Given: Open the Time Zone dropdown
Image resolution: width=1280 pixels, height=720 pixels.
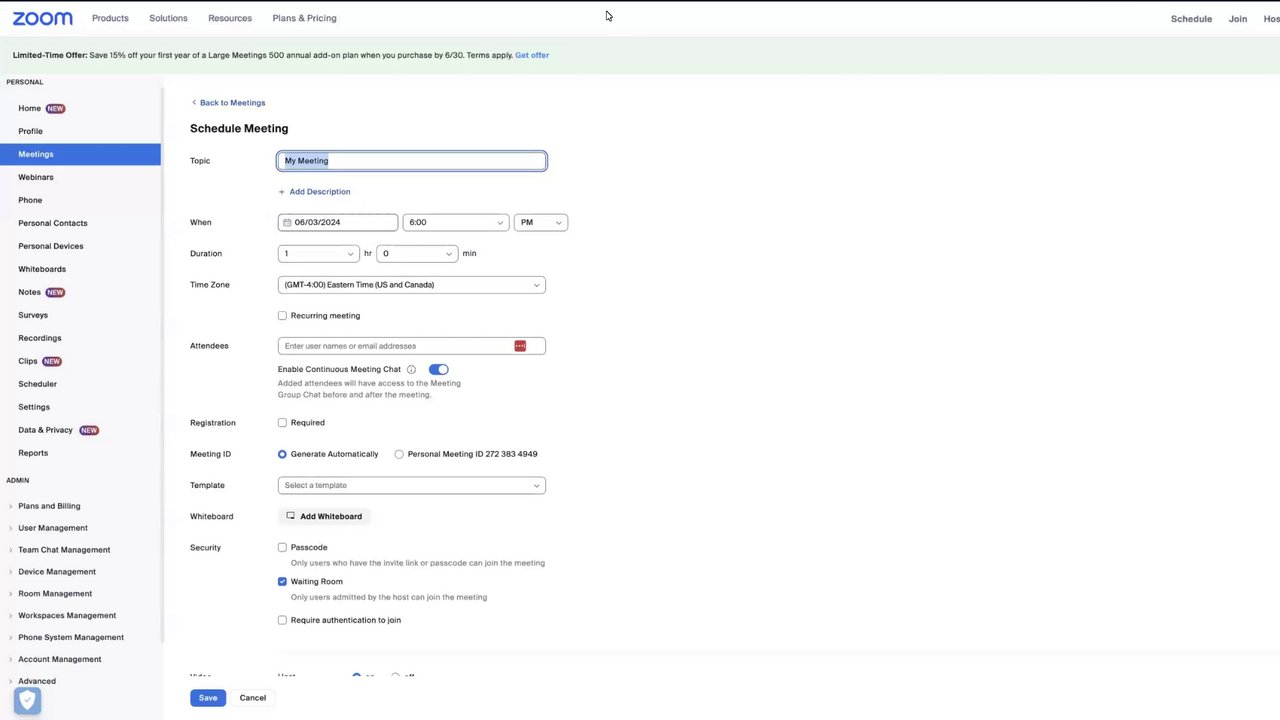Looking at the screenshot, I should coord(412,285).
